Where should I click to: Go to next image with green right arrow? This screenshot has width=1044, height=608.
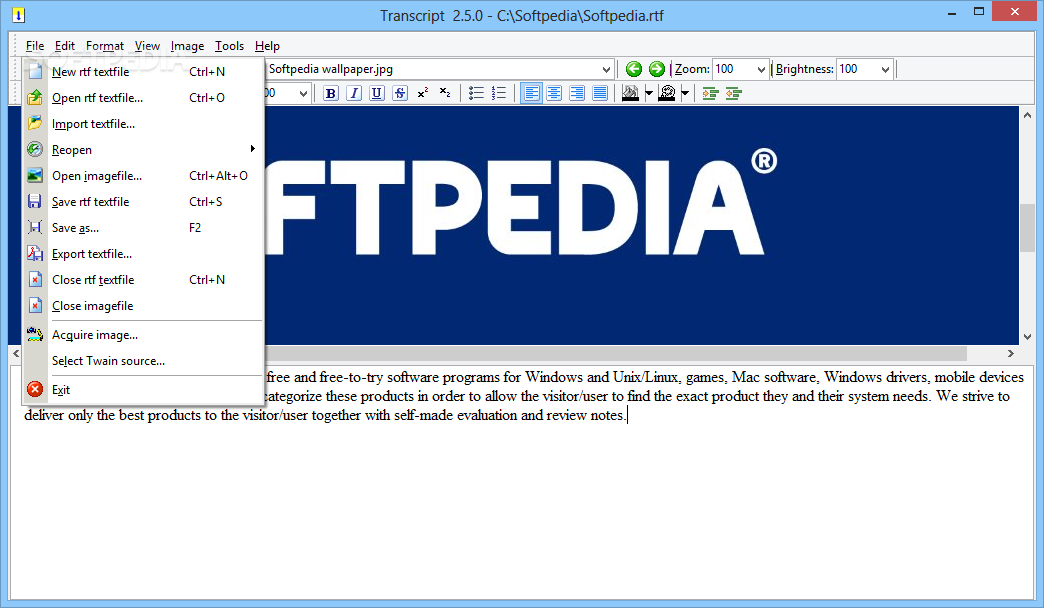tap(656, 69)
